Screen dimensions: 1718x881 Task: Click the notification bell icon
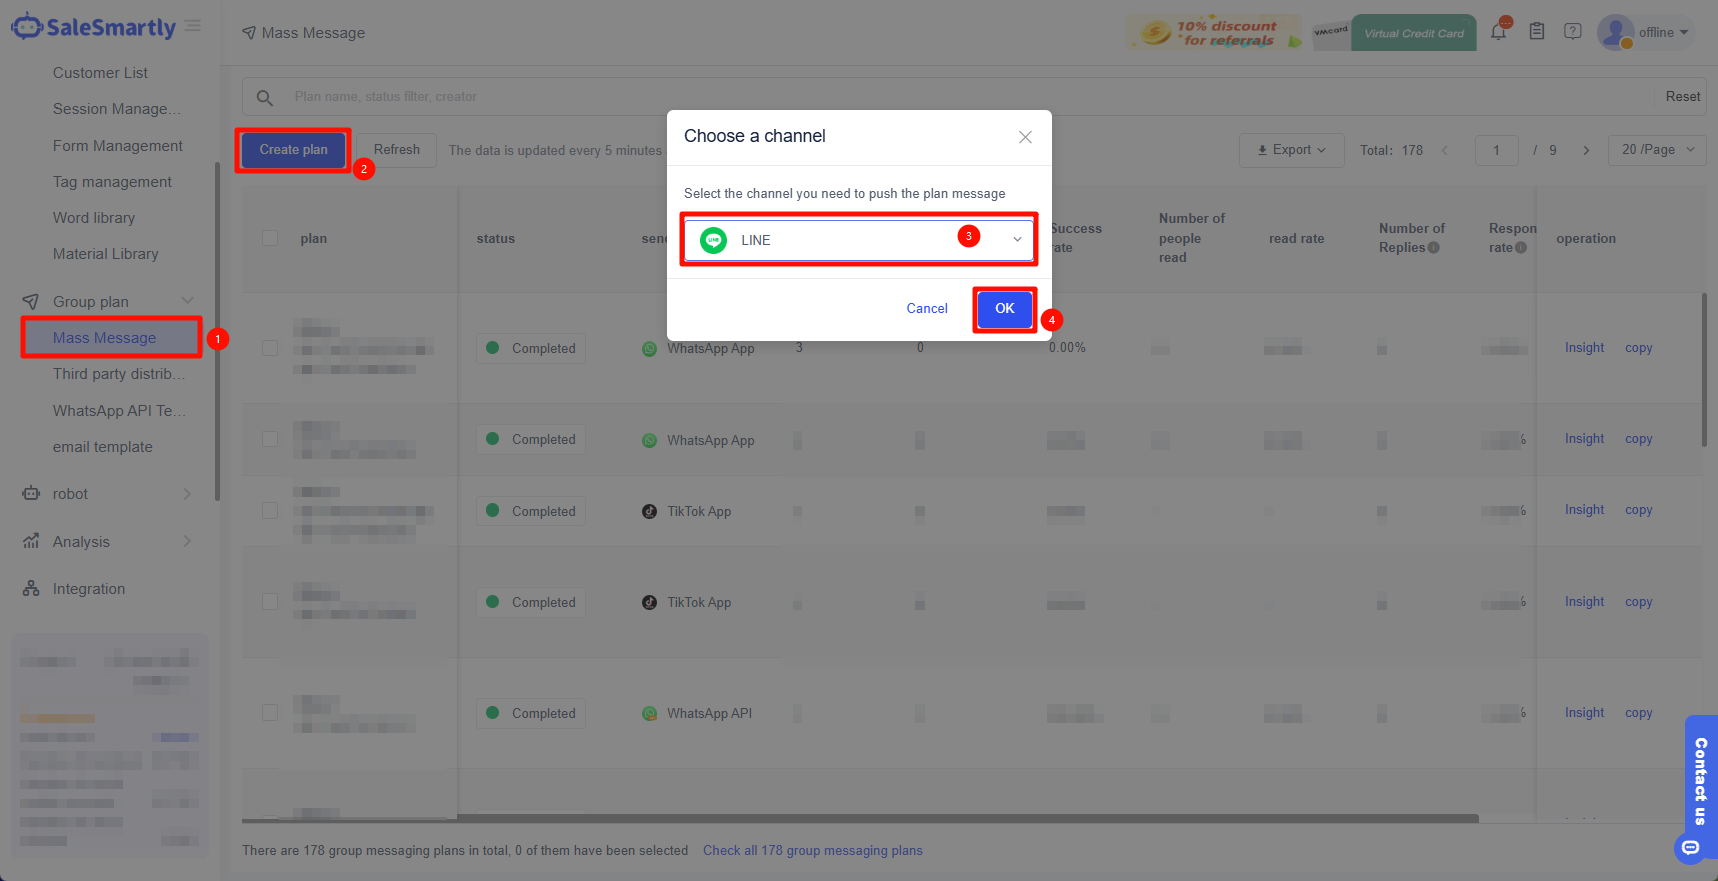pyautogui.click(x=1498, y=32)
